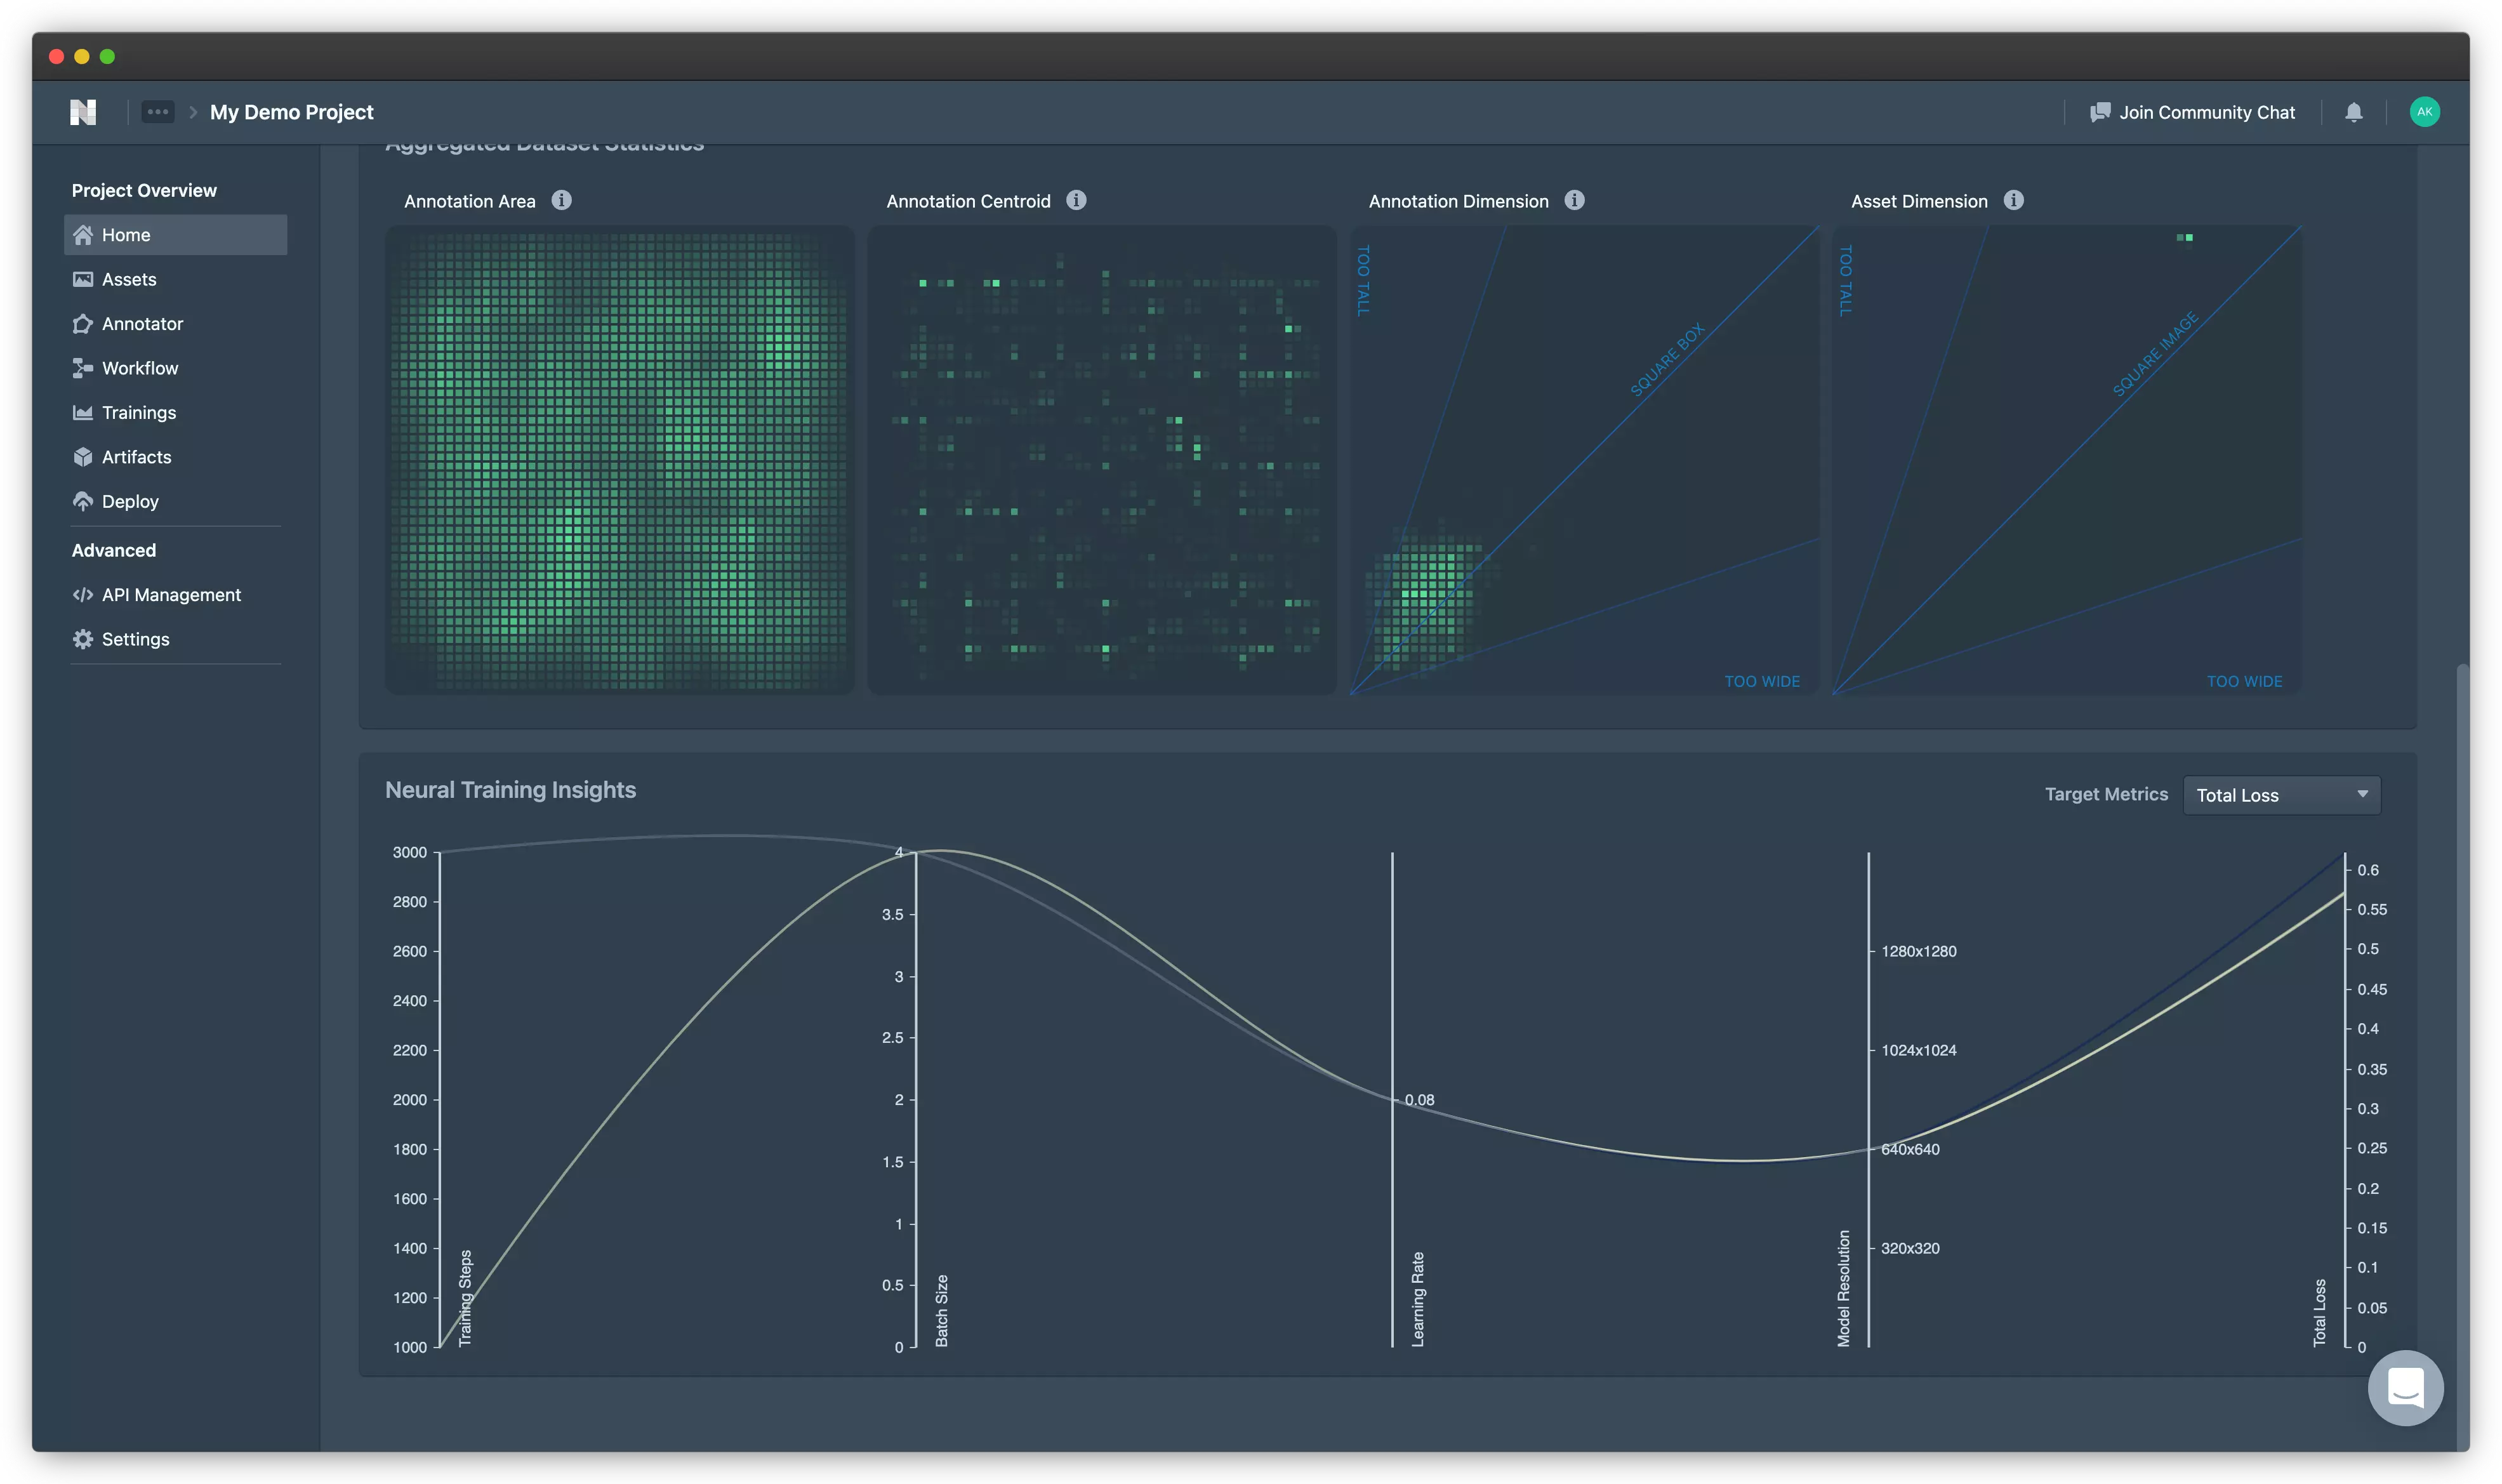Open the breadcrumb ellipsis menu

pyautogui.click(x=157, y=112)
